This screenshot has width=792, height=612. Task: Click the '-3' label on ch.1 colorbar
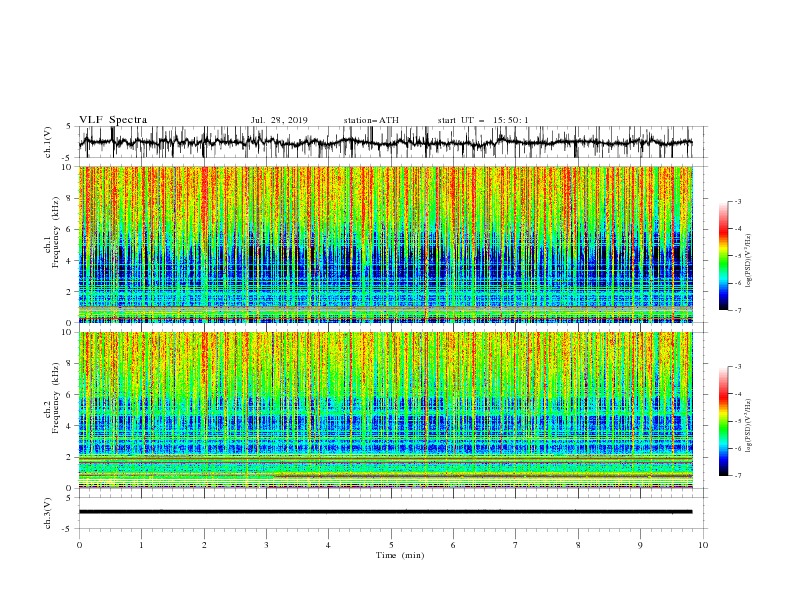(x=737, y=201)
